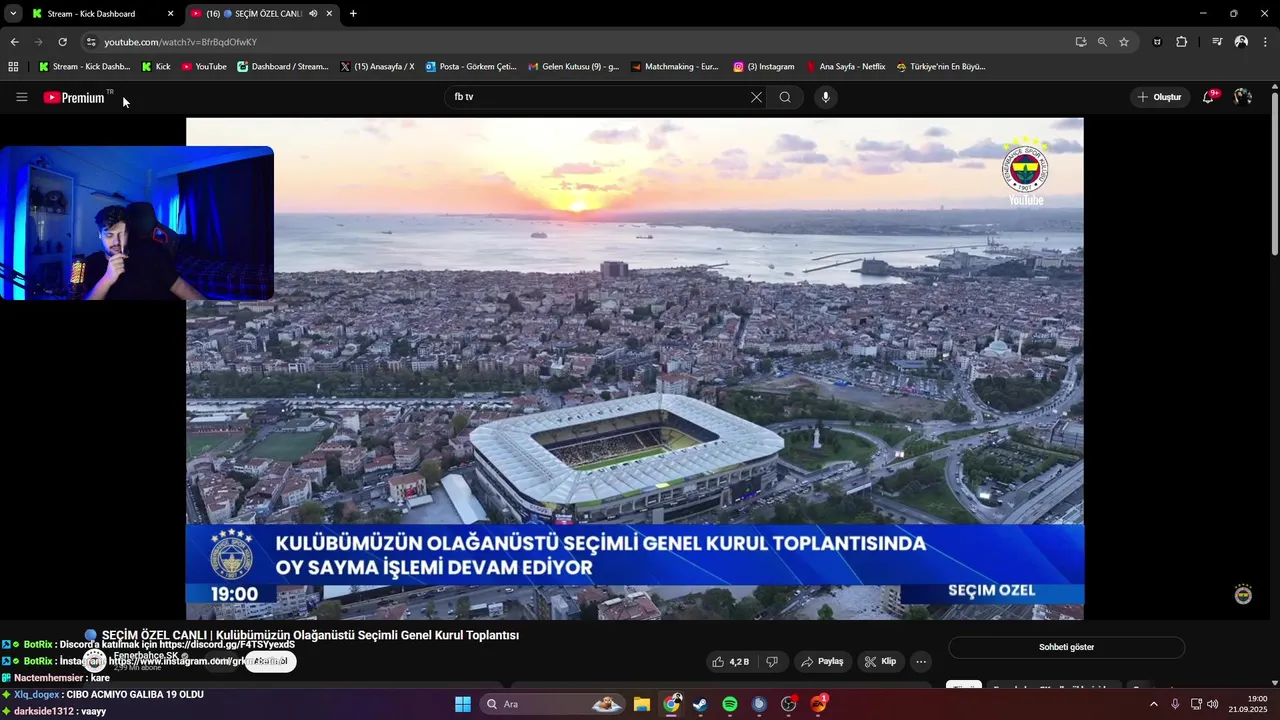
Task: Open Oluştur create menu
Action: [x=1160, y=97]
